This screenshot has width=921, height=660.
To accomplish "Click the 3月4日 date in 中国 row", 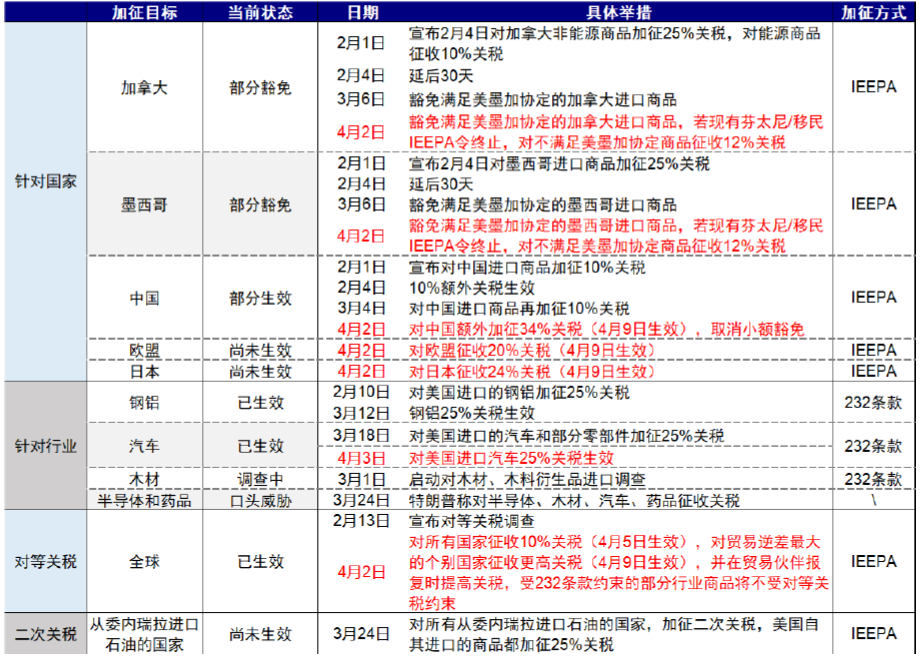I will (361, 308).
